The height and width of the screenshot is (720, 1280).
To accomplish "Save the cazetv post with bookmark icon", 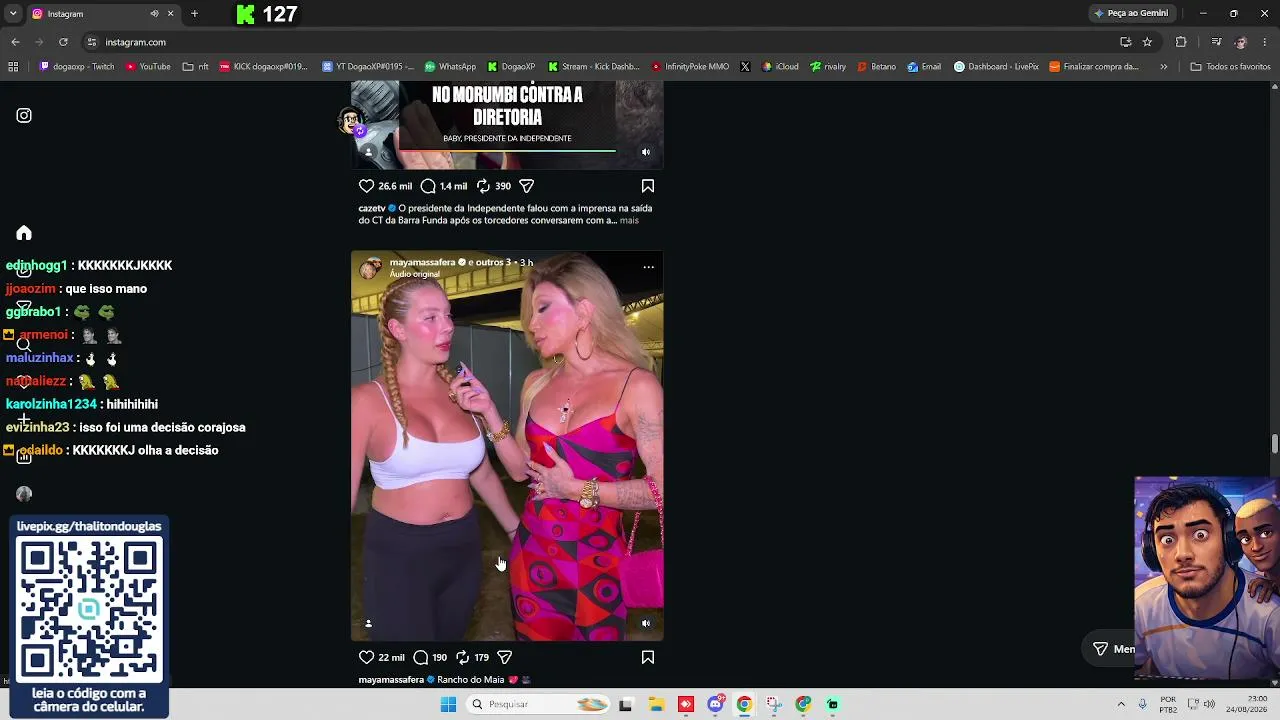I will click(x=648, y=186).
